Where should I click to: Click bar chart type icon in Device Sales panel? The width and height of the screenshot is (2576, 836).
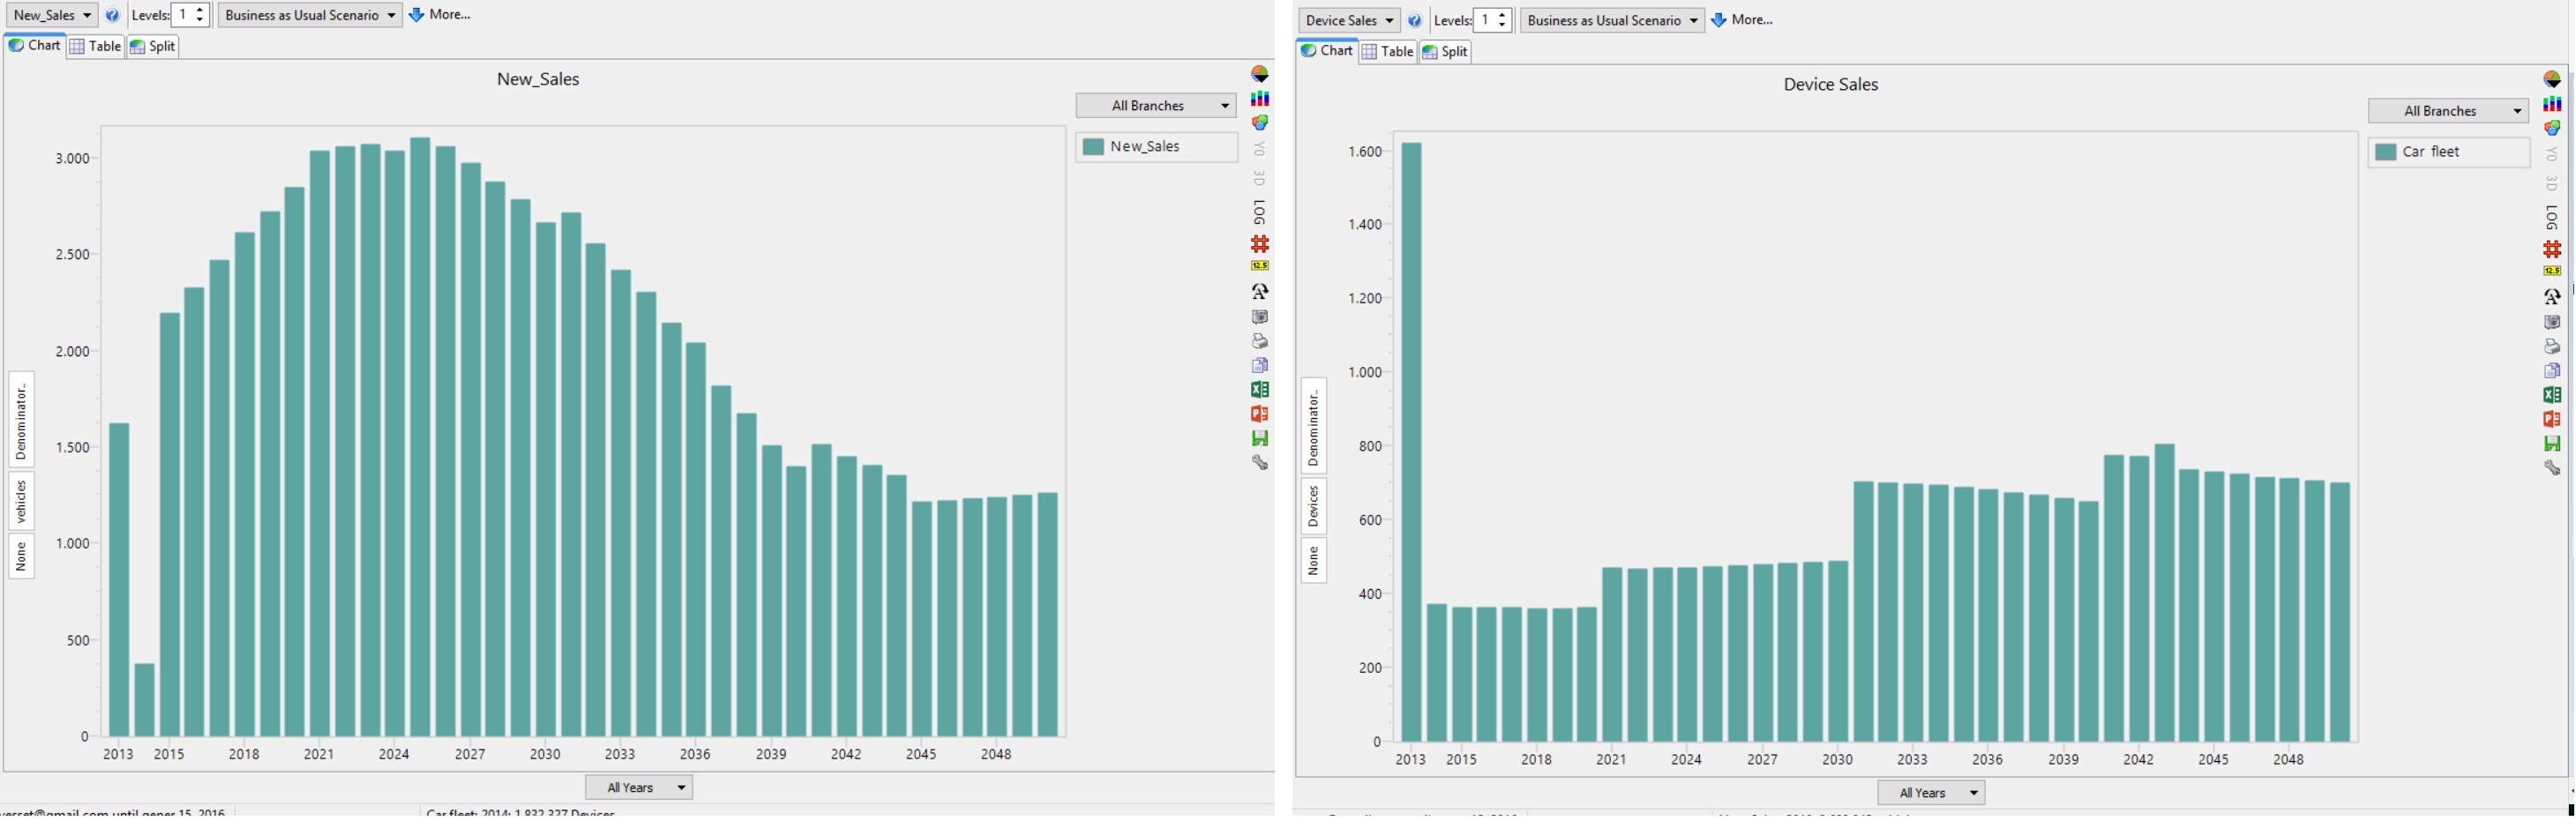pyautogui.click(x=2551, y=104)
